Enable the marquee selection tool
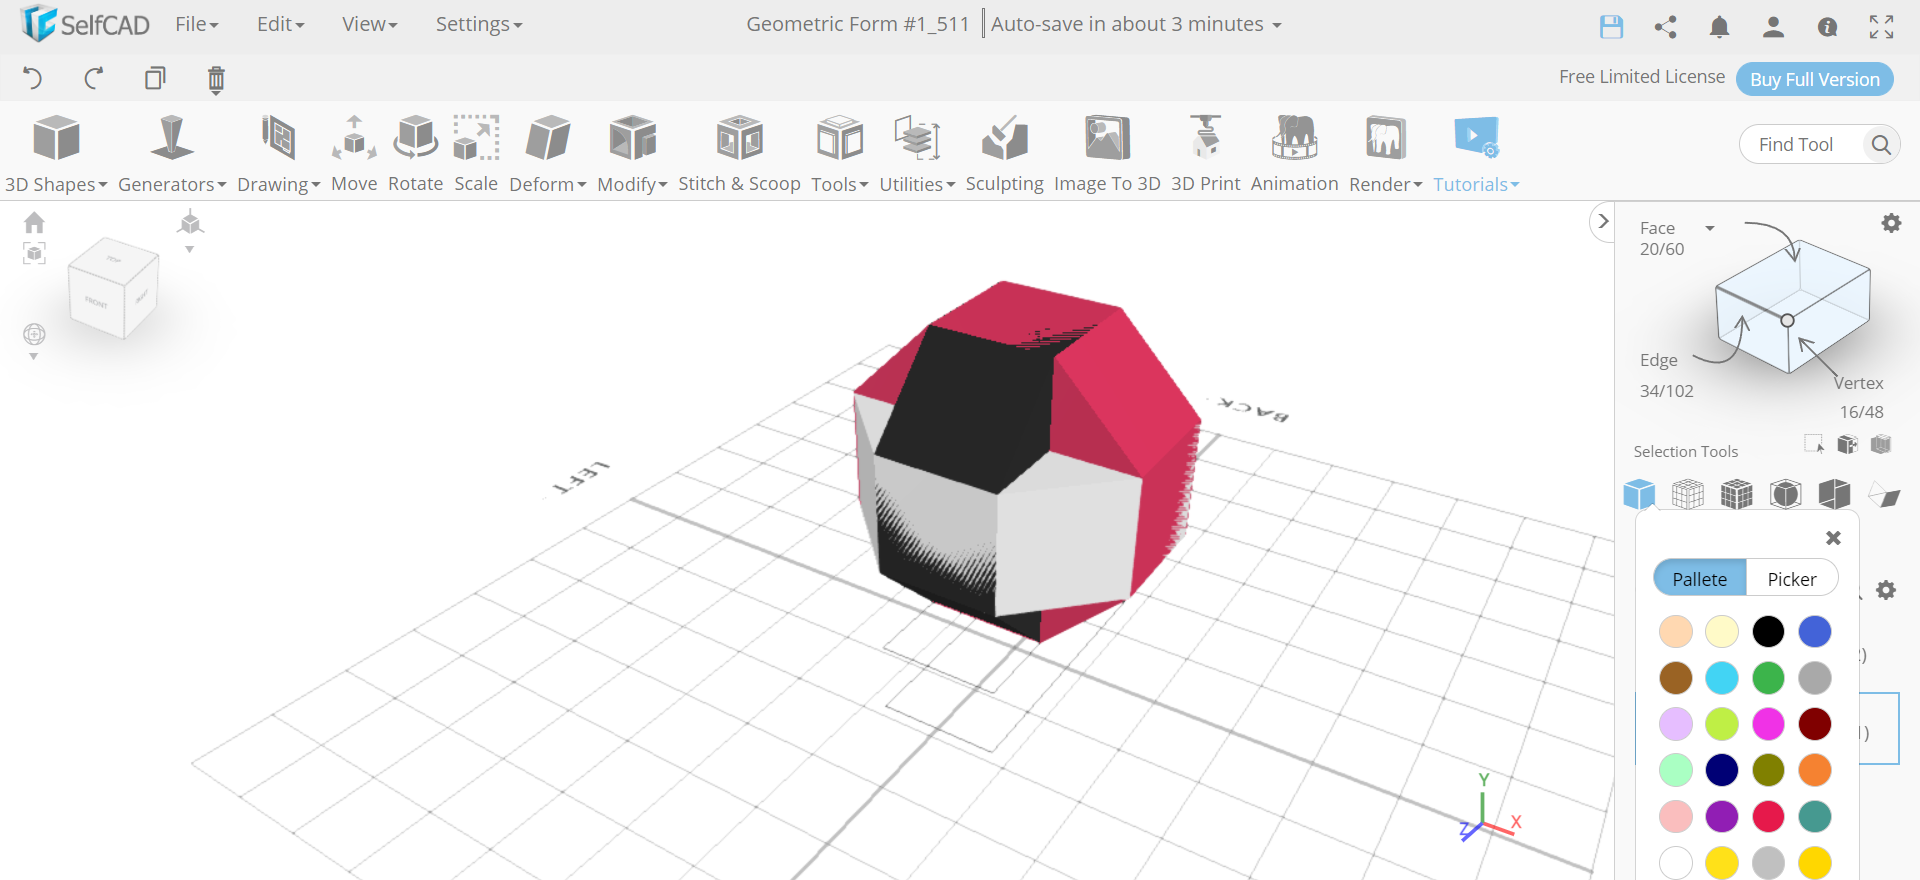 coord(1814,444)
